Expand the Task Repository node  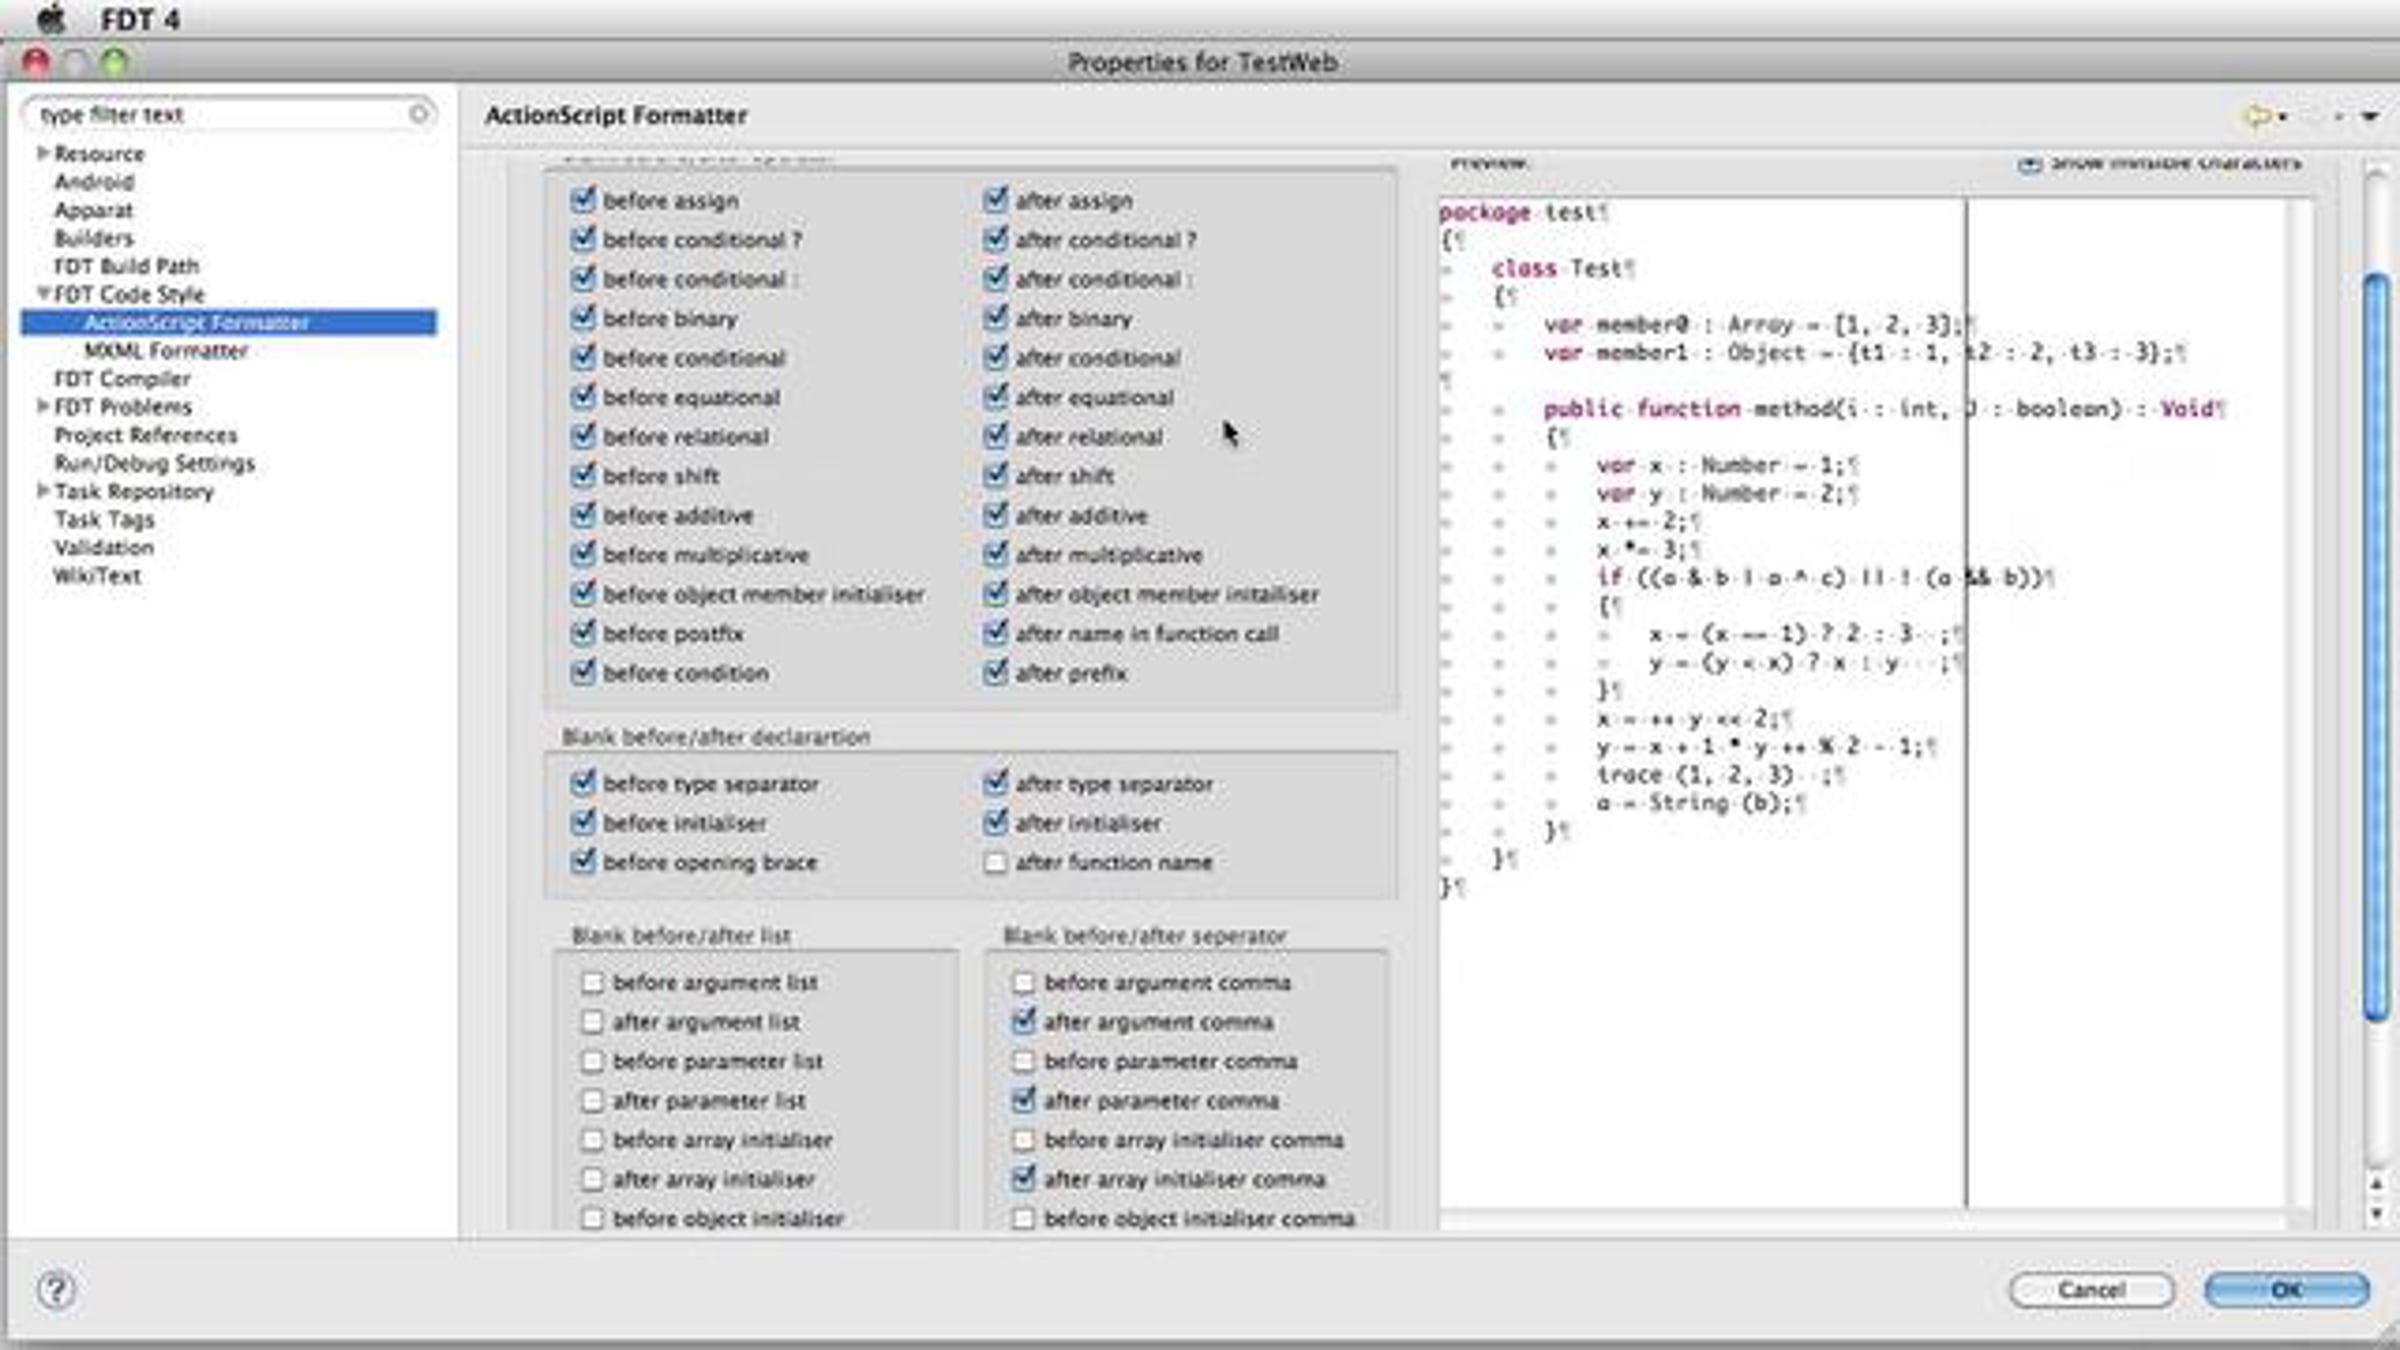[43, 491]
